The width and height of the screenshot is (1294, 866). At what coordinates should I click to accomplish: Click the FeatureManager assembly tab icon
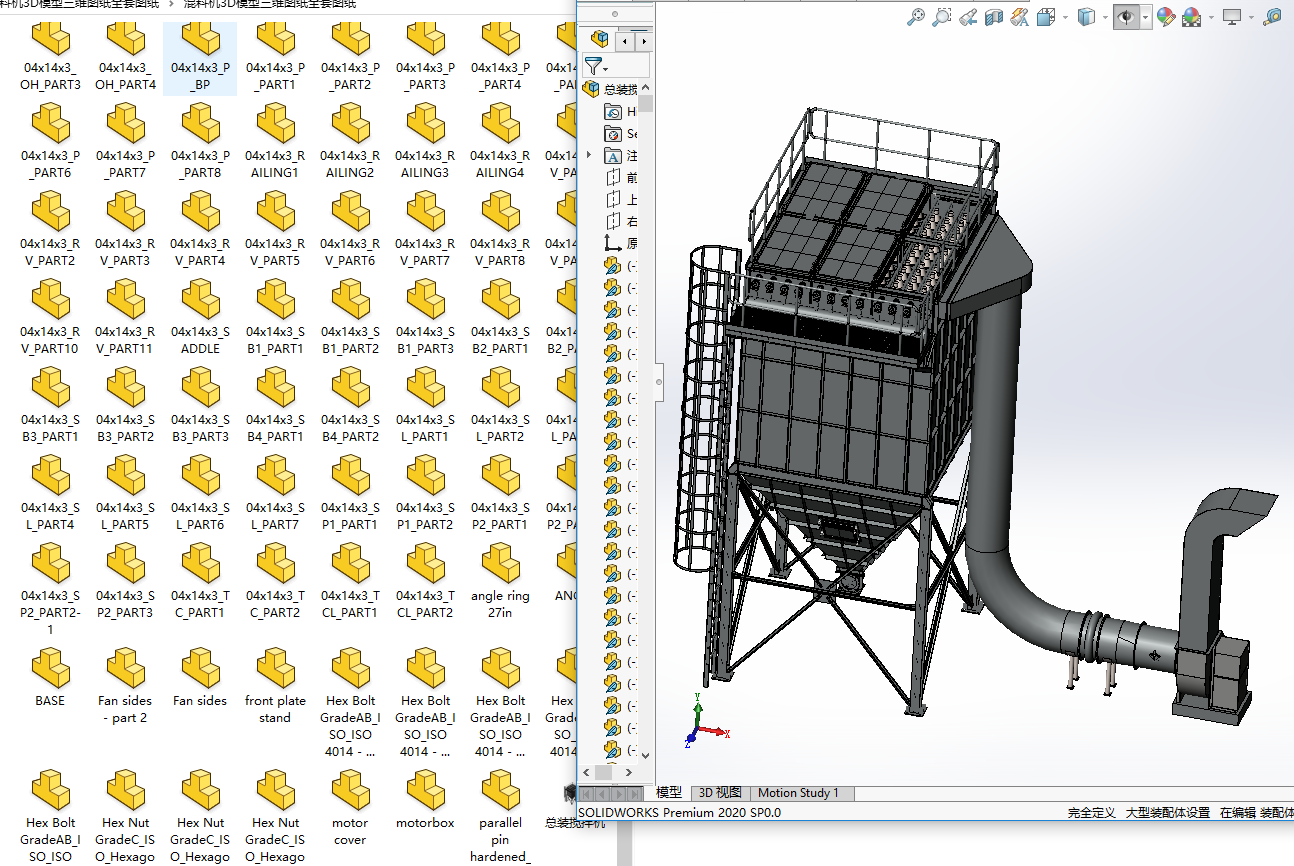600,40
